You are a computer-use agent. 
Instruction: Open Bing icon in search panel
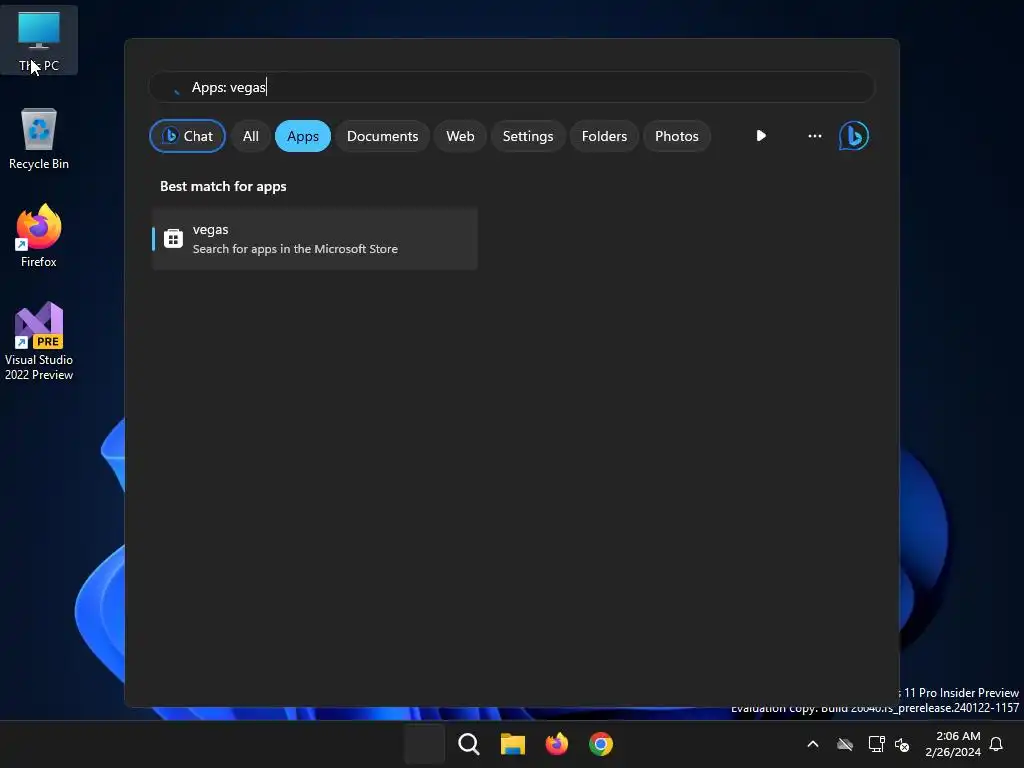854,136
